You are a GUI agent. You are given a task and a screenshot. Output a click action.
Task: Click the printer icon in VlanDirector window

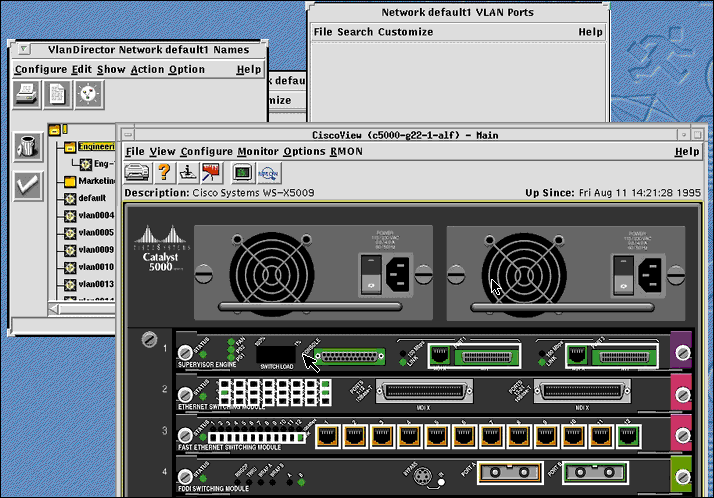(26, 94)
